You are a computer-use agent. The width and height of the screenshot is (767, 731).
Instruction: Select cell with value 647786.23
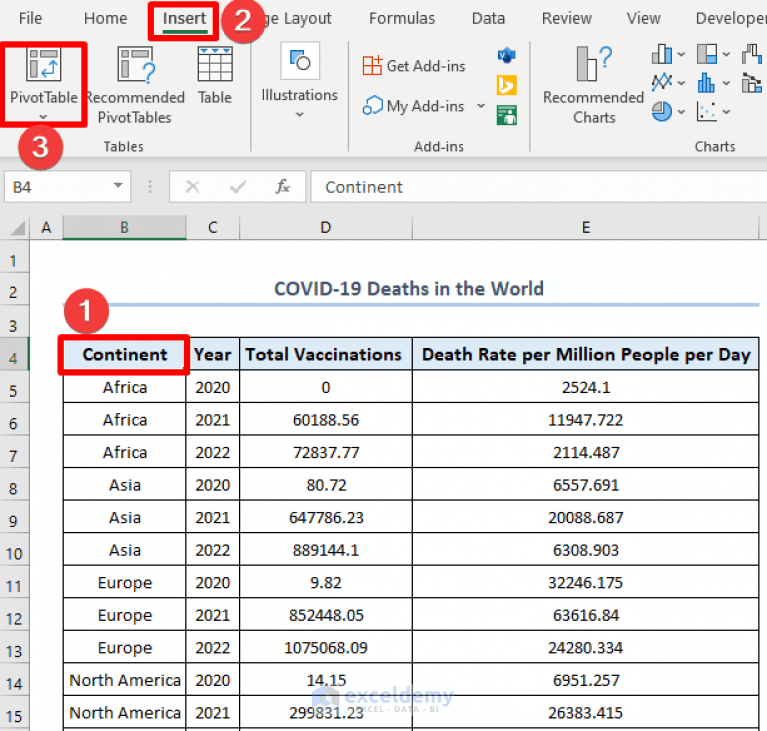click(x=326, y=517)
